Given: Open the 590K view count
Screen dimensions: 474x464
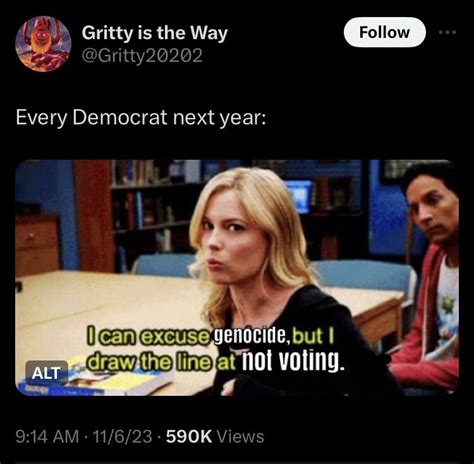Looking at the screenshot, I should pos(189,436).
